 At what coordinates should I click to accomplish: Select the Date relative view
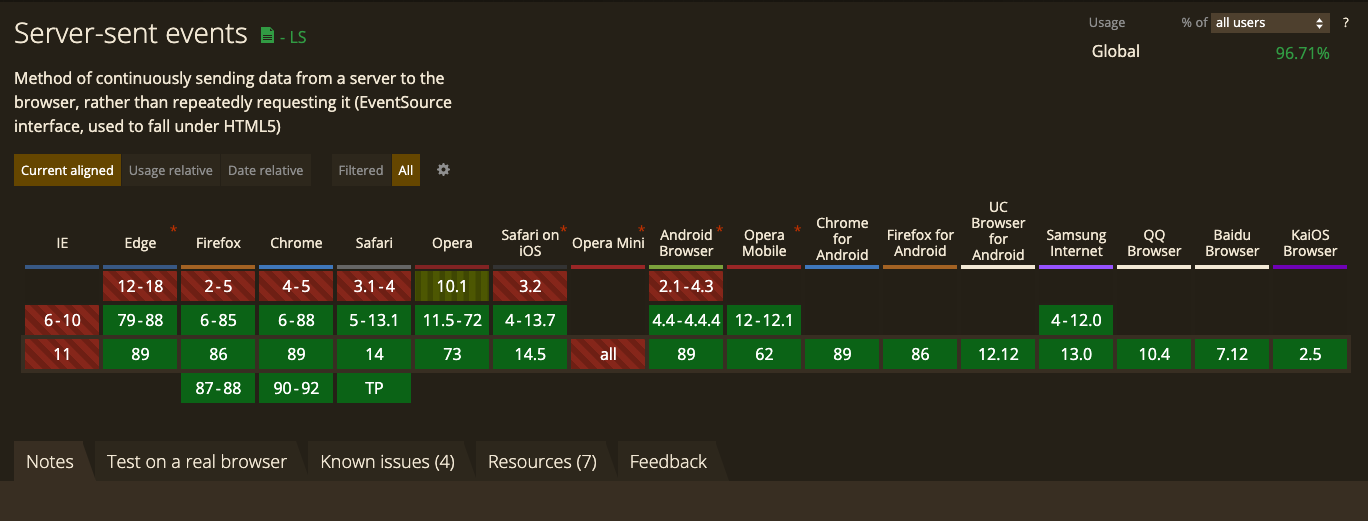pos(265,170)
